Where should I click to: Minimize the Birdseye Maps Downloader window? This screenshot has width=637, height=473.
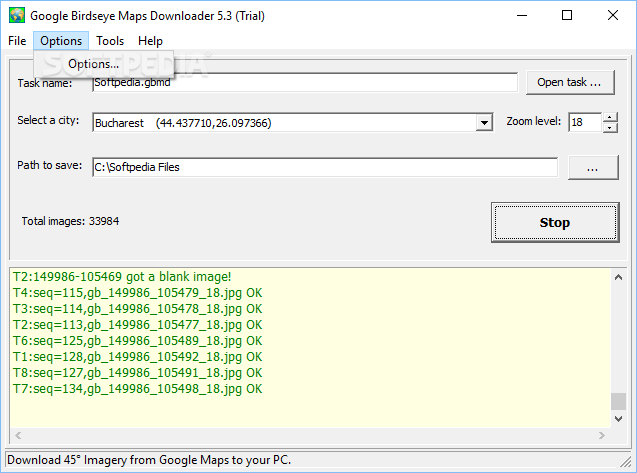522,15
